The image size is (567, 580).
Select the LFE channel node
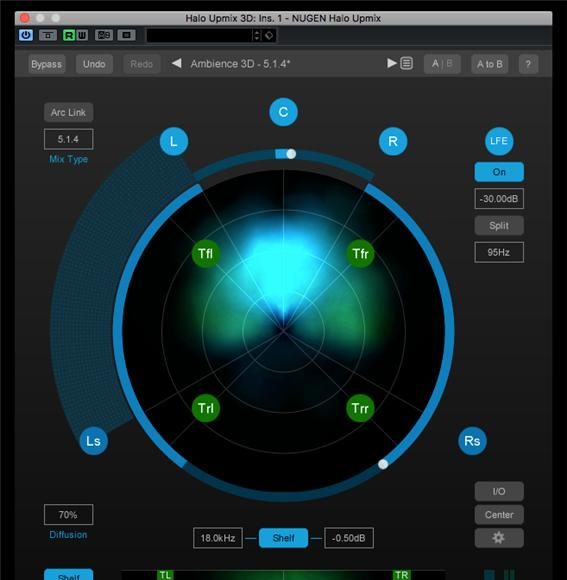[499, 141]
